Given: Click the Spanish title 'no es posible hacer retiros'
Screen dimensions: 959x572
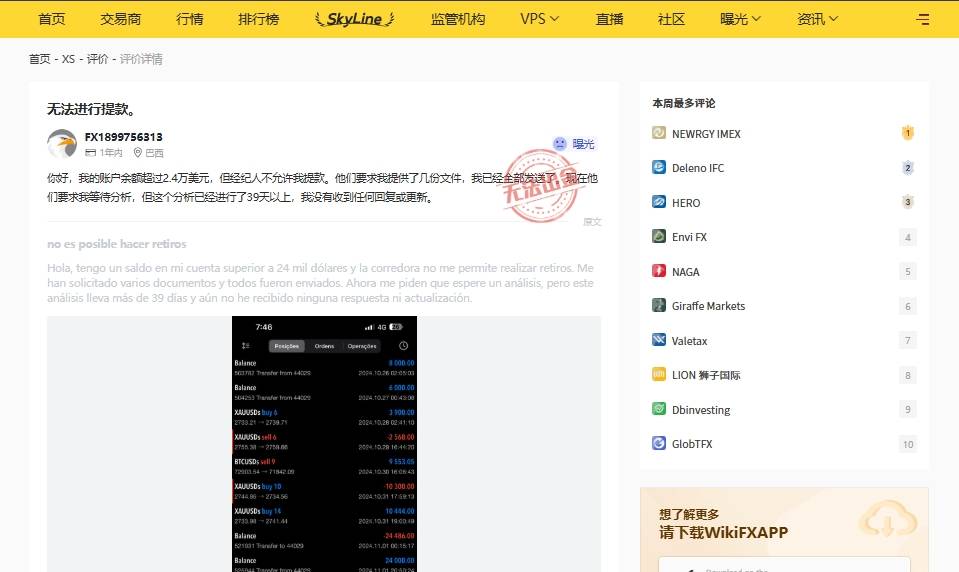Looking at the screenshot, I should (117, 243).
